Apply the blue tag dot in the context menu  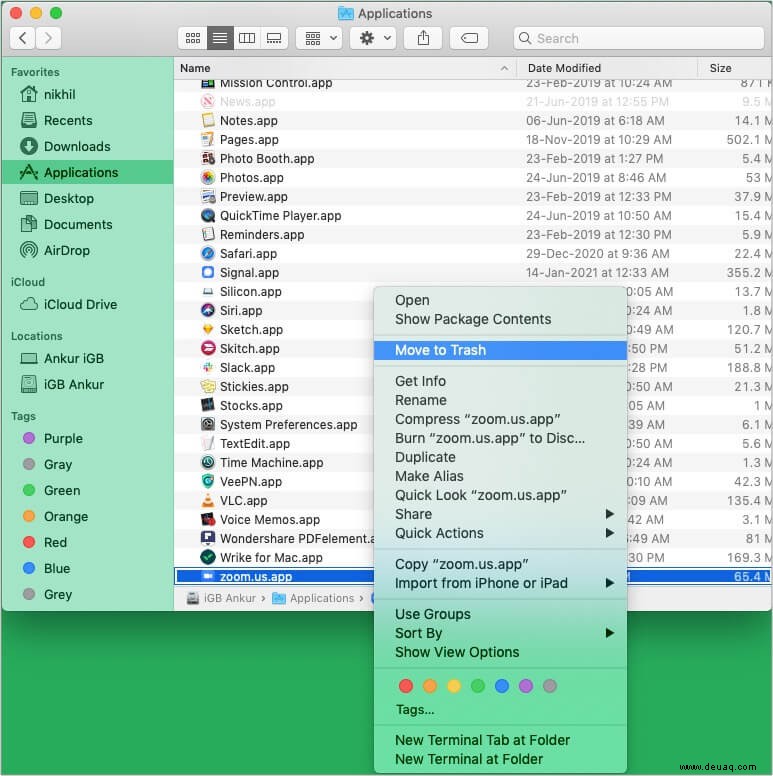[x=502, y=686]
